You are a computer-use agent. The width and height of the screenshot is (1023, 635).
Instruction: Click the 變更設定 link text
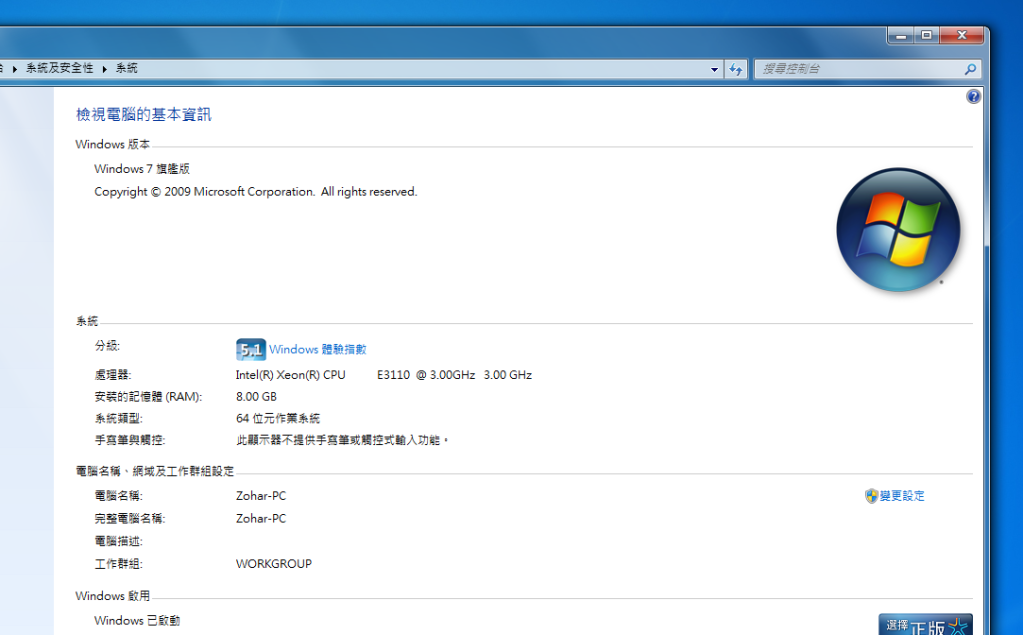(902, 496)
